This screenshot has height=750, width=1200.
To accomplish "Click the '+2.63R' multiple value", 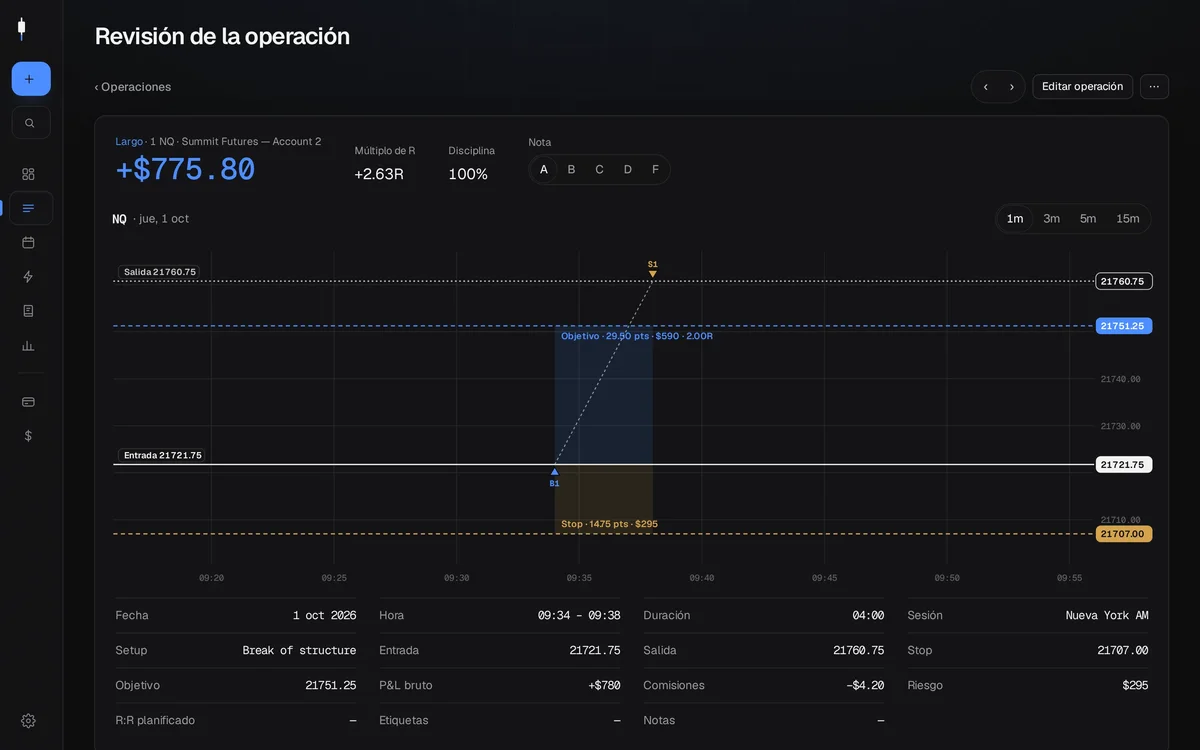I will pos(379,174).
